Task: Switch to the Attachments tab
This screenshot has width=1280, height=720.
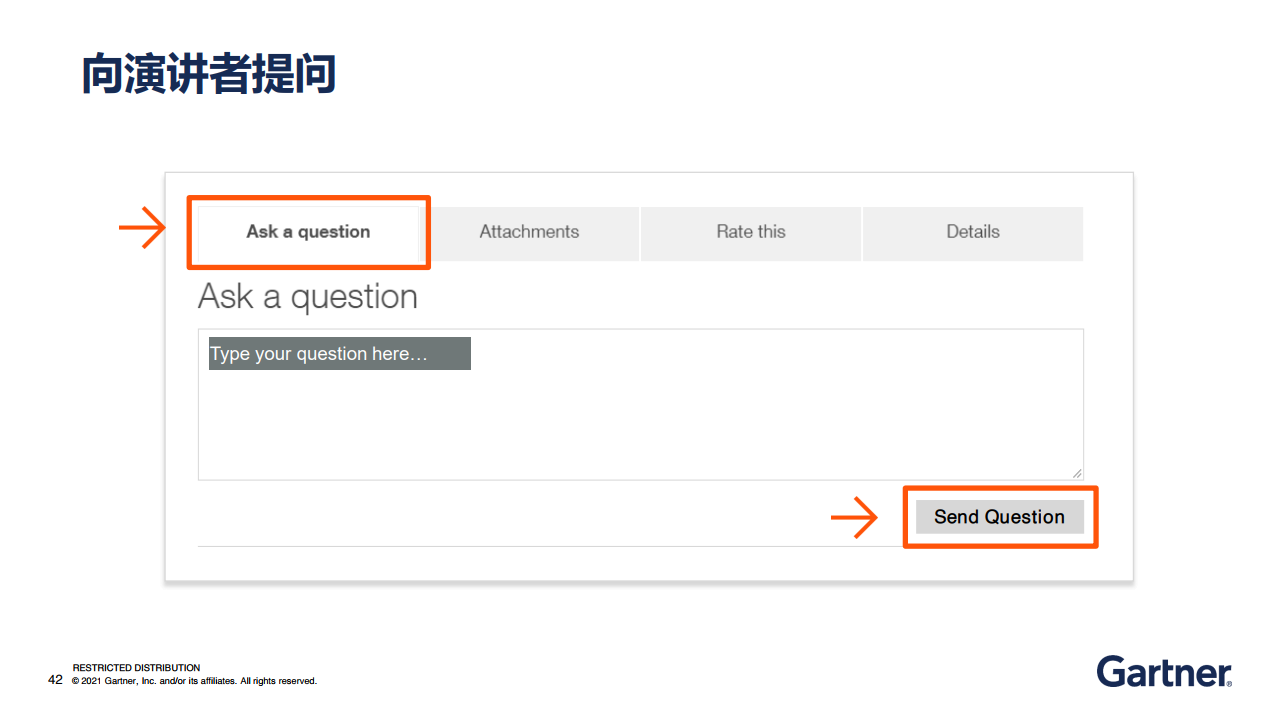Action: pos(529,232)
